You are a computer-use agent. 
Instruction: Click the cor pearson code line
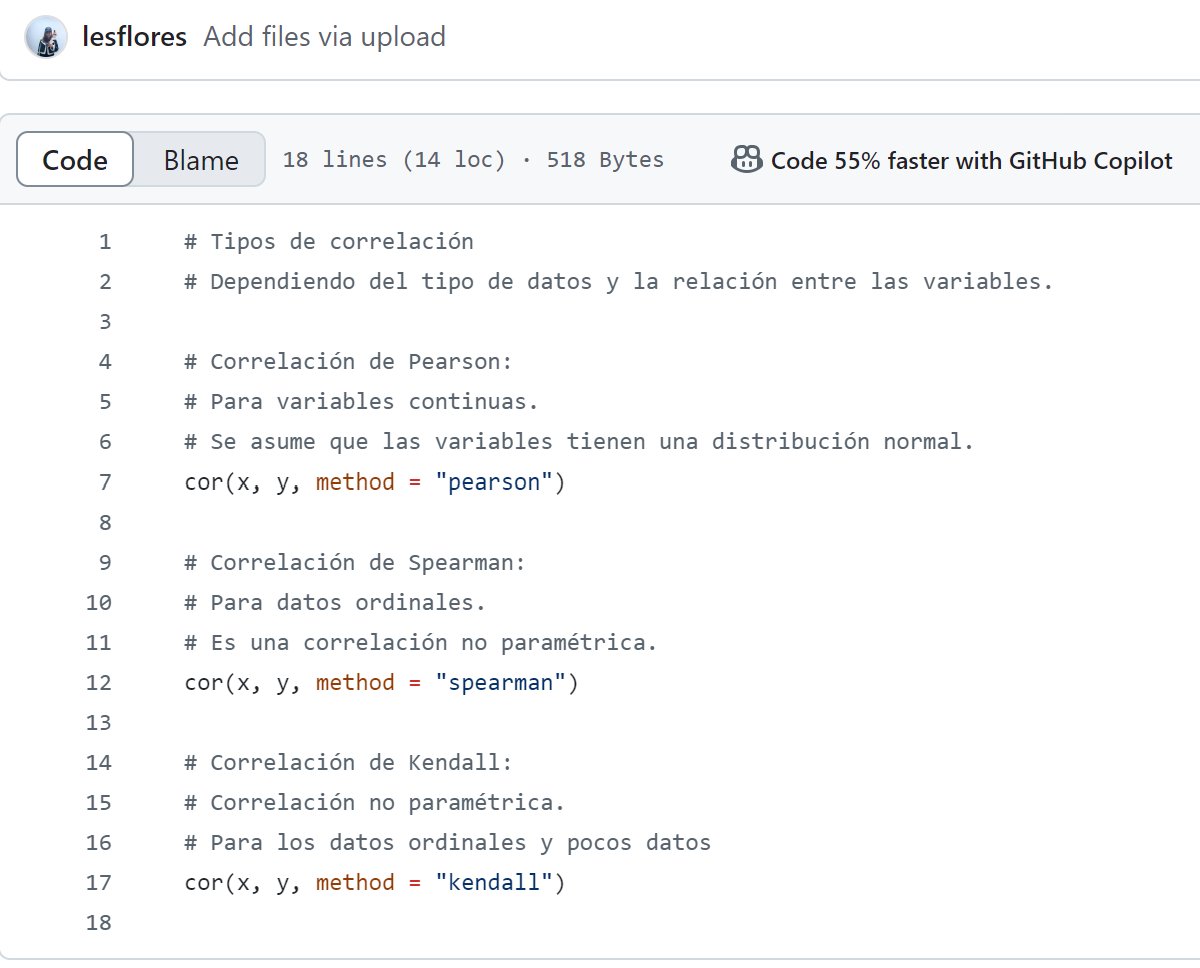pos(375,483)
